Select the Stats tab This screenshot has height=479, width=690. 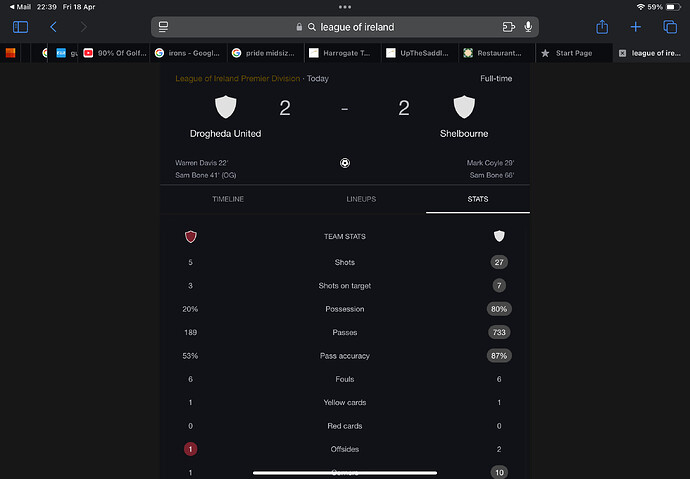click(478, 199)
